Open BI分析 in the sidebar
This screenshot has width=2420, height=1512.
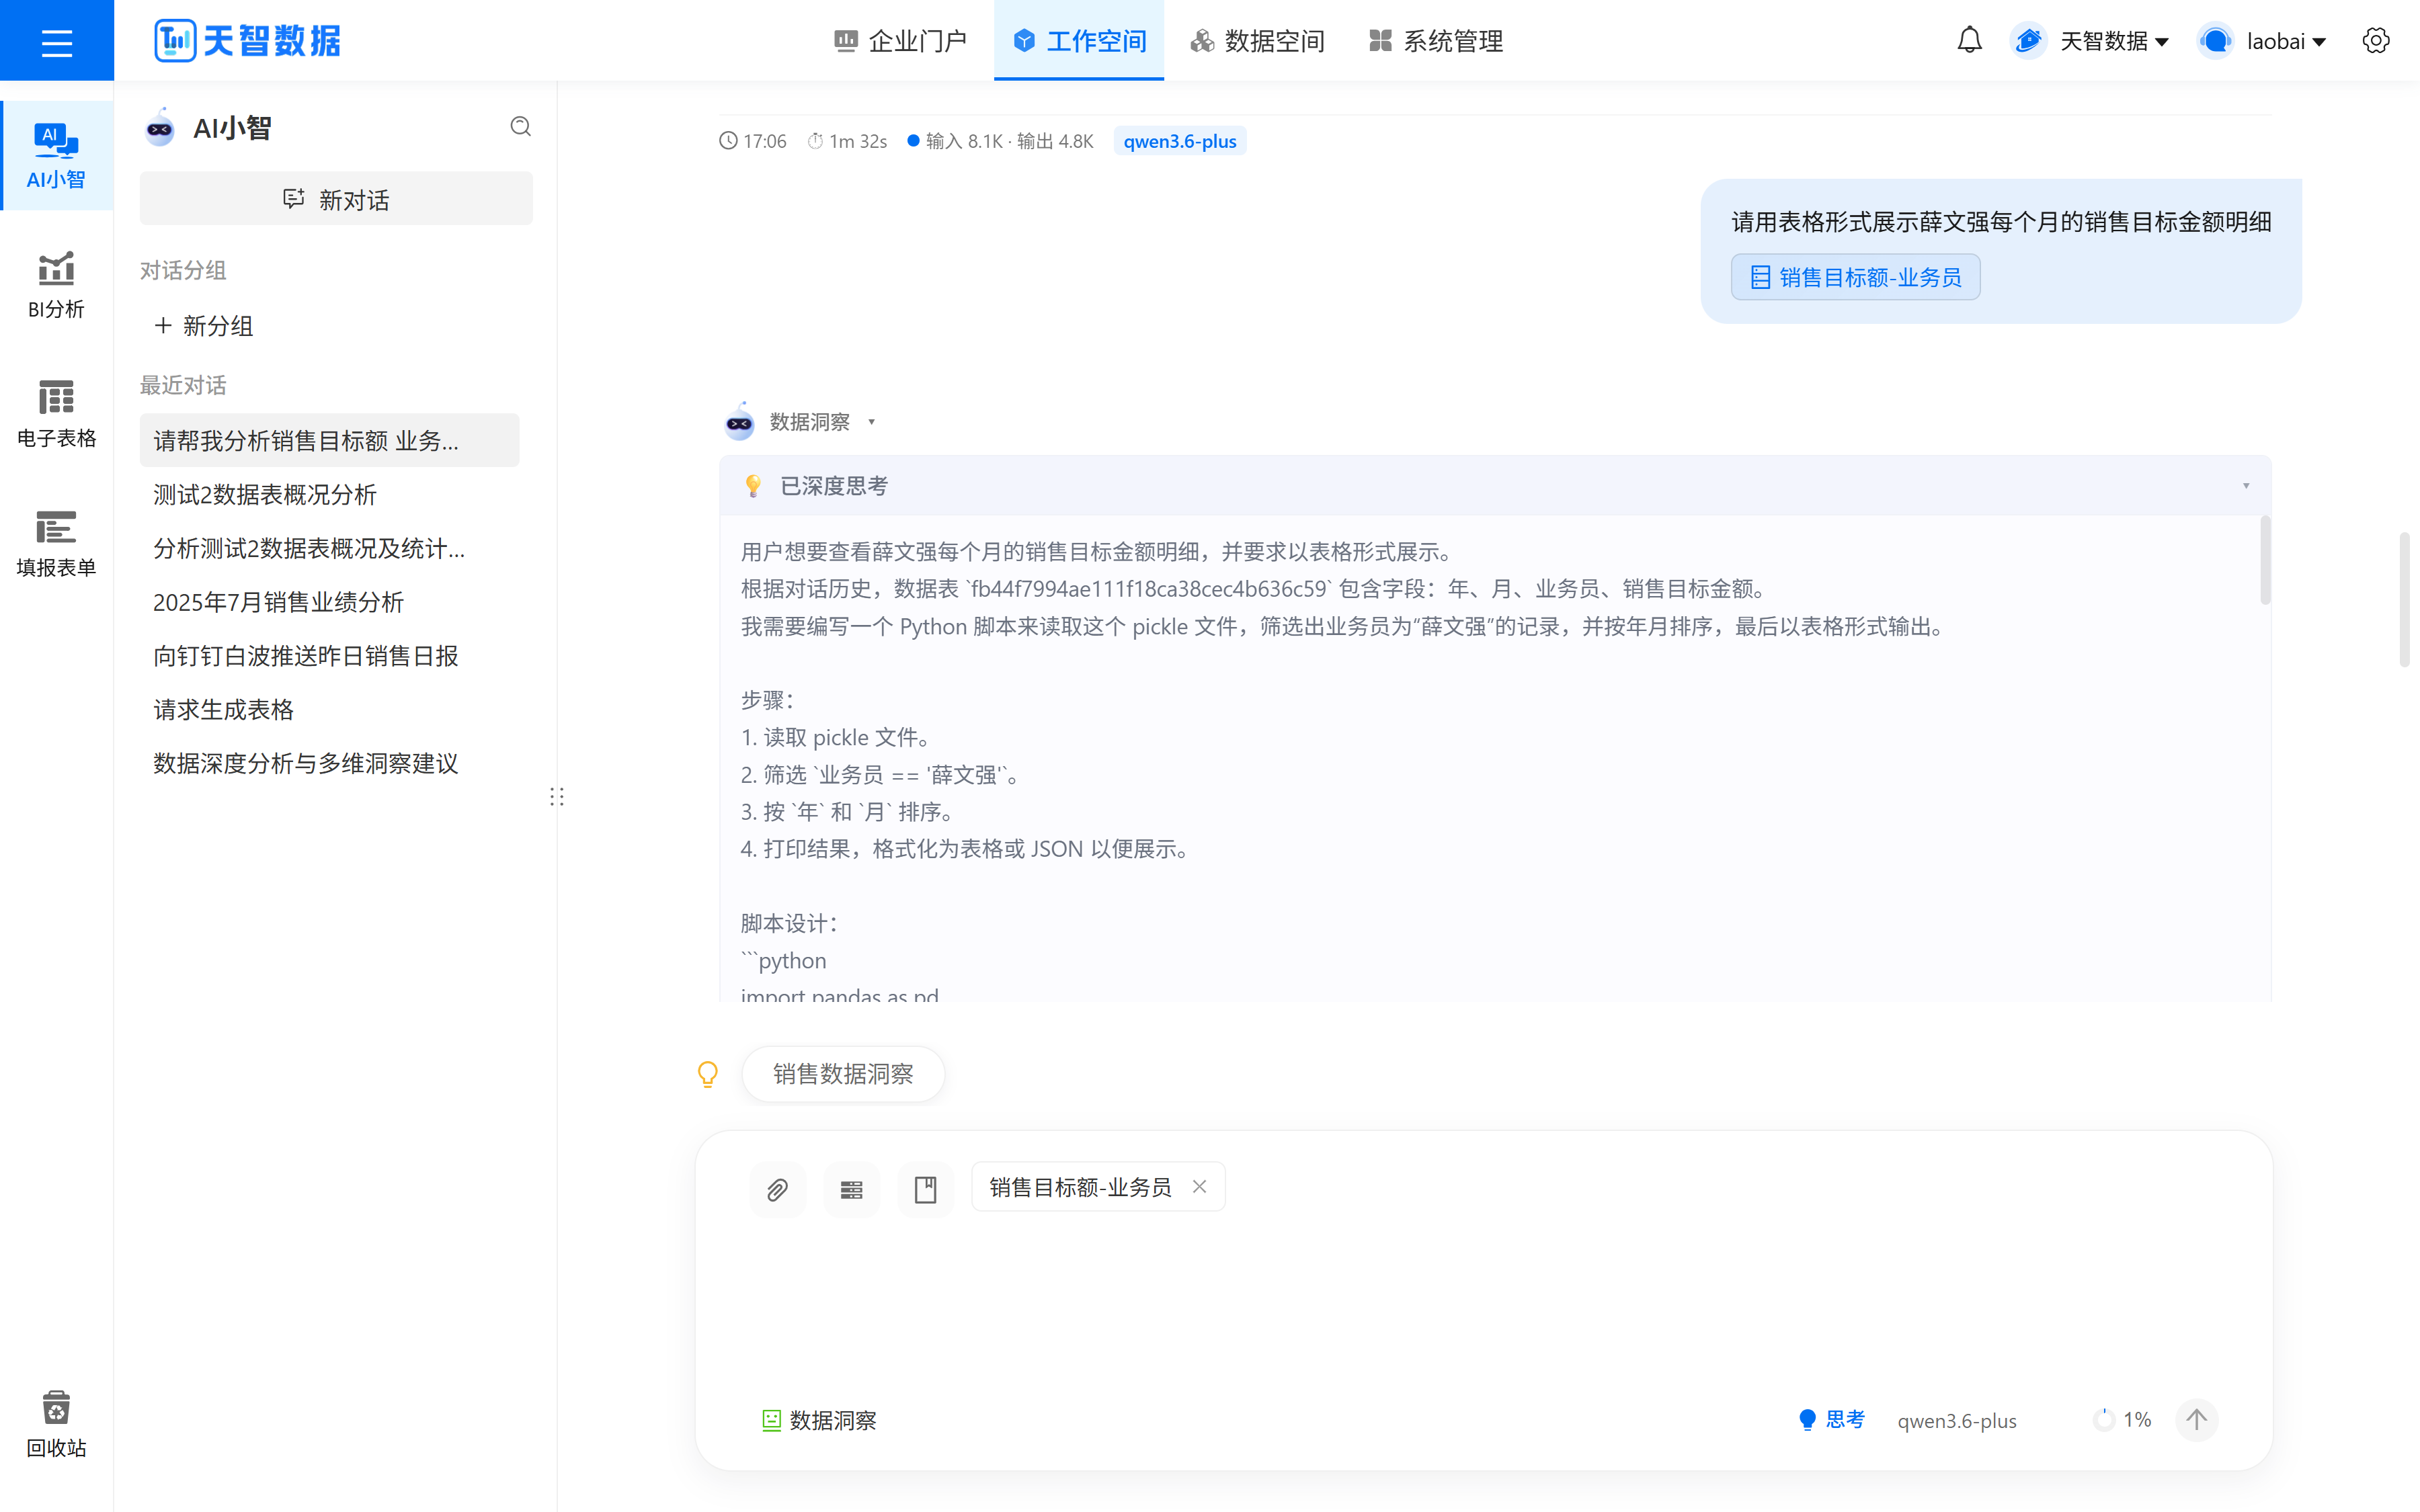pyautogui.click(x=56, y=285)
